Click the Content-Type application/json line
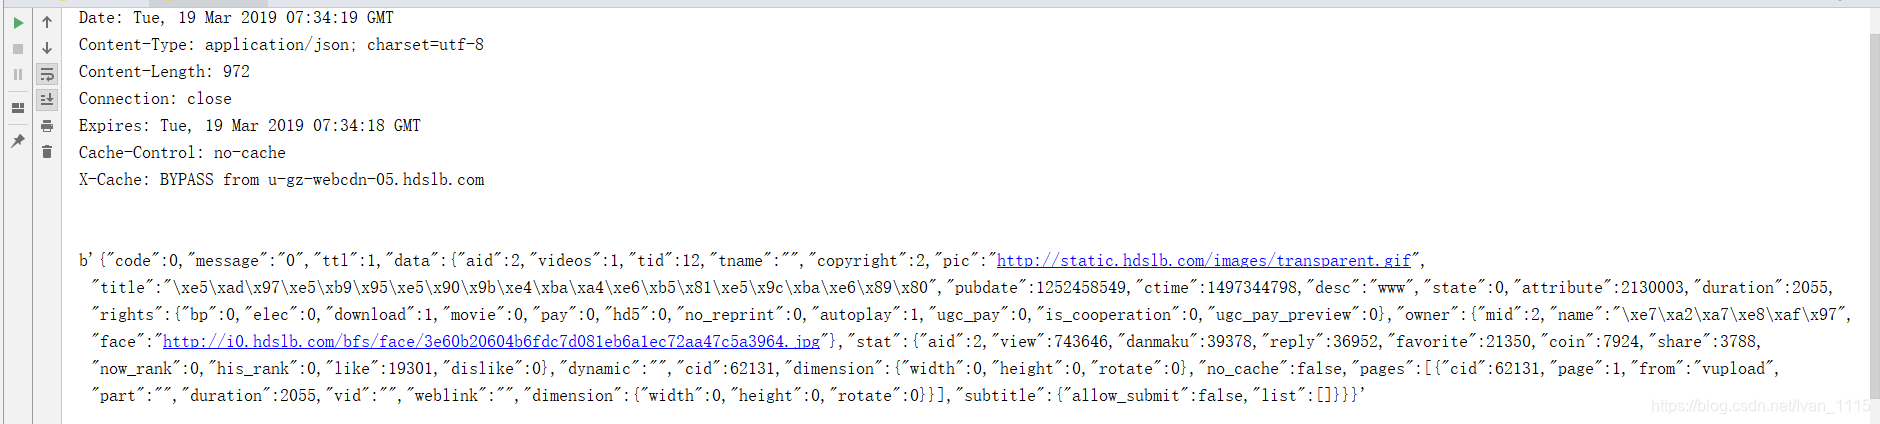The height and width of the screenshot is (424, 1880). [x=281, y=45]
